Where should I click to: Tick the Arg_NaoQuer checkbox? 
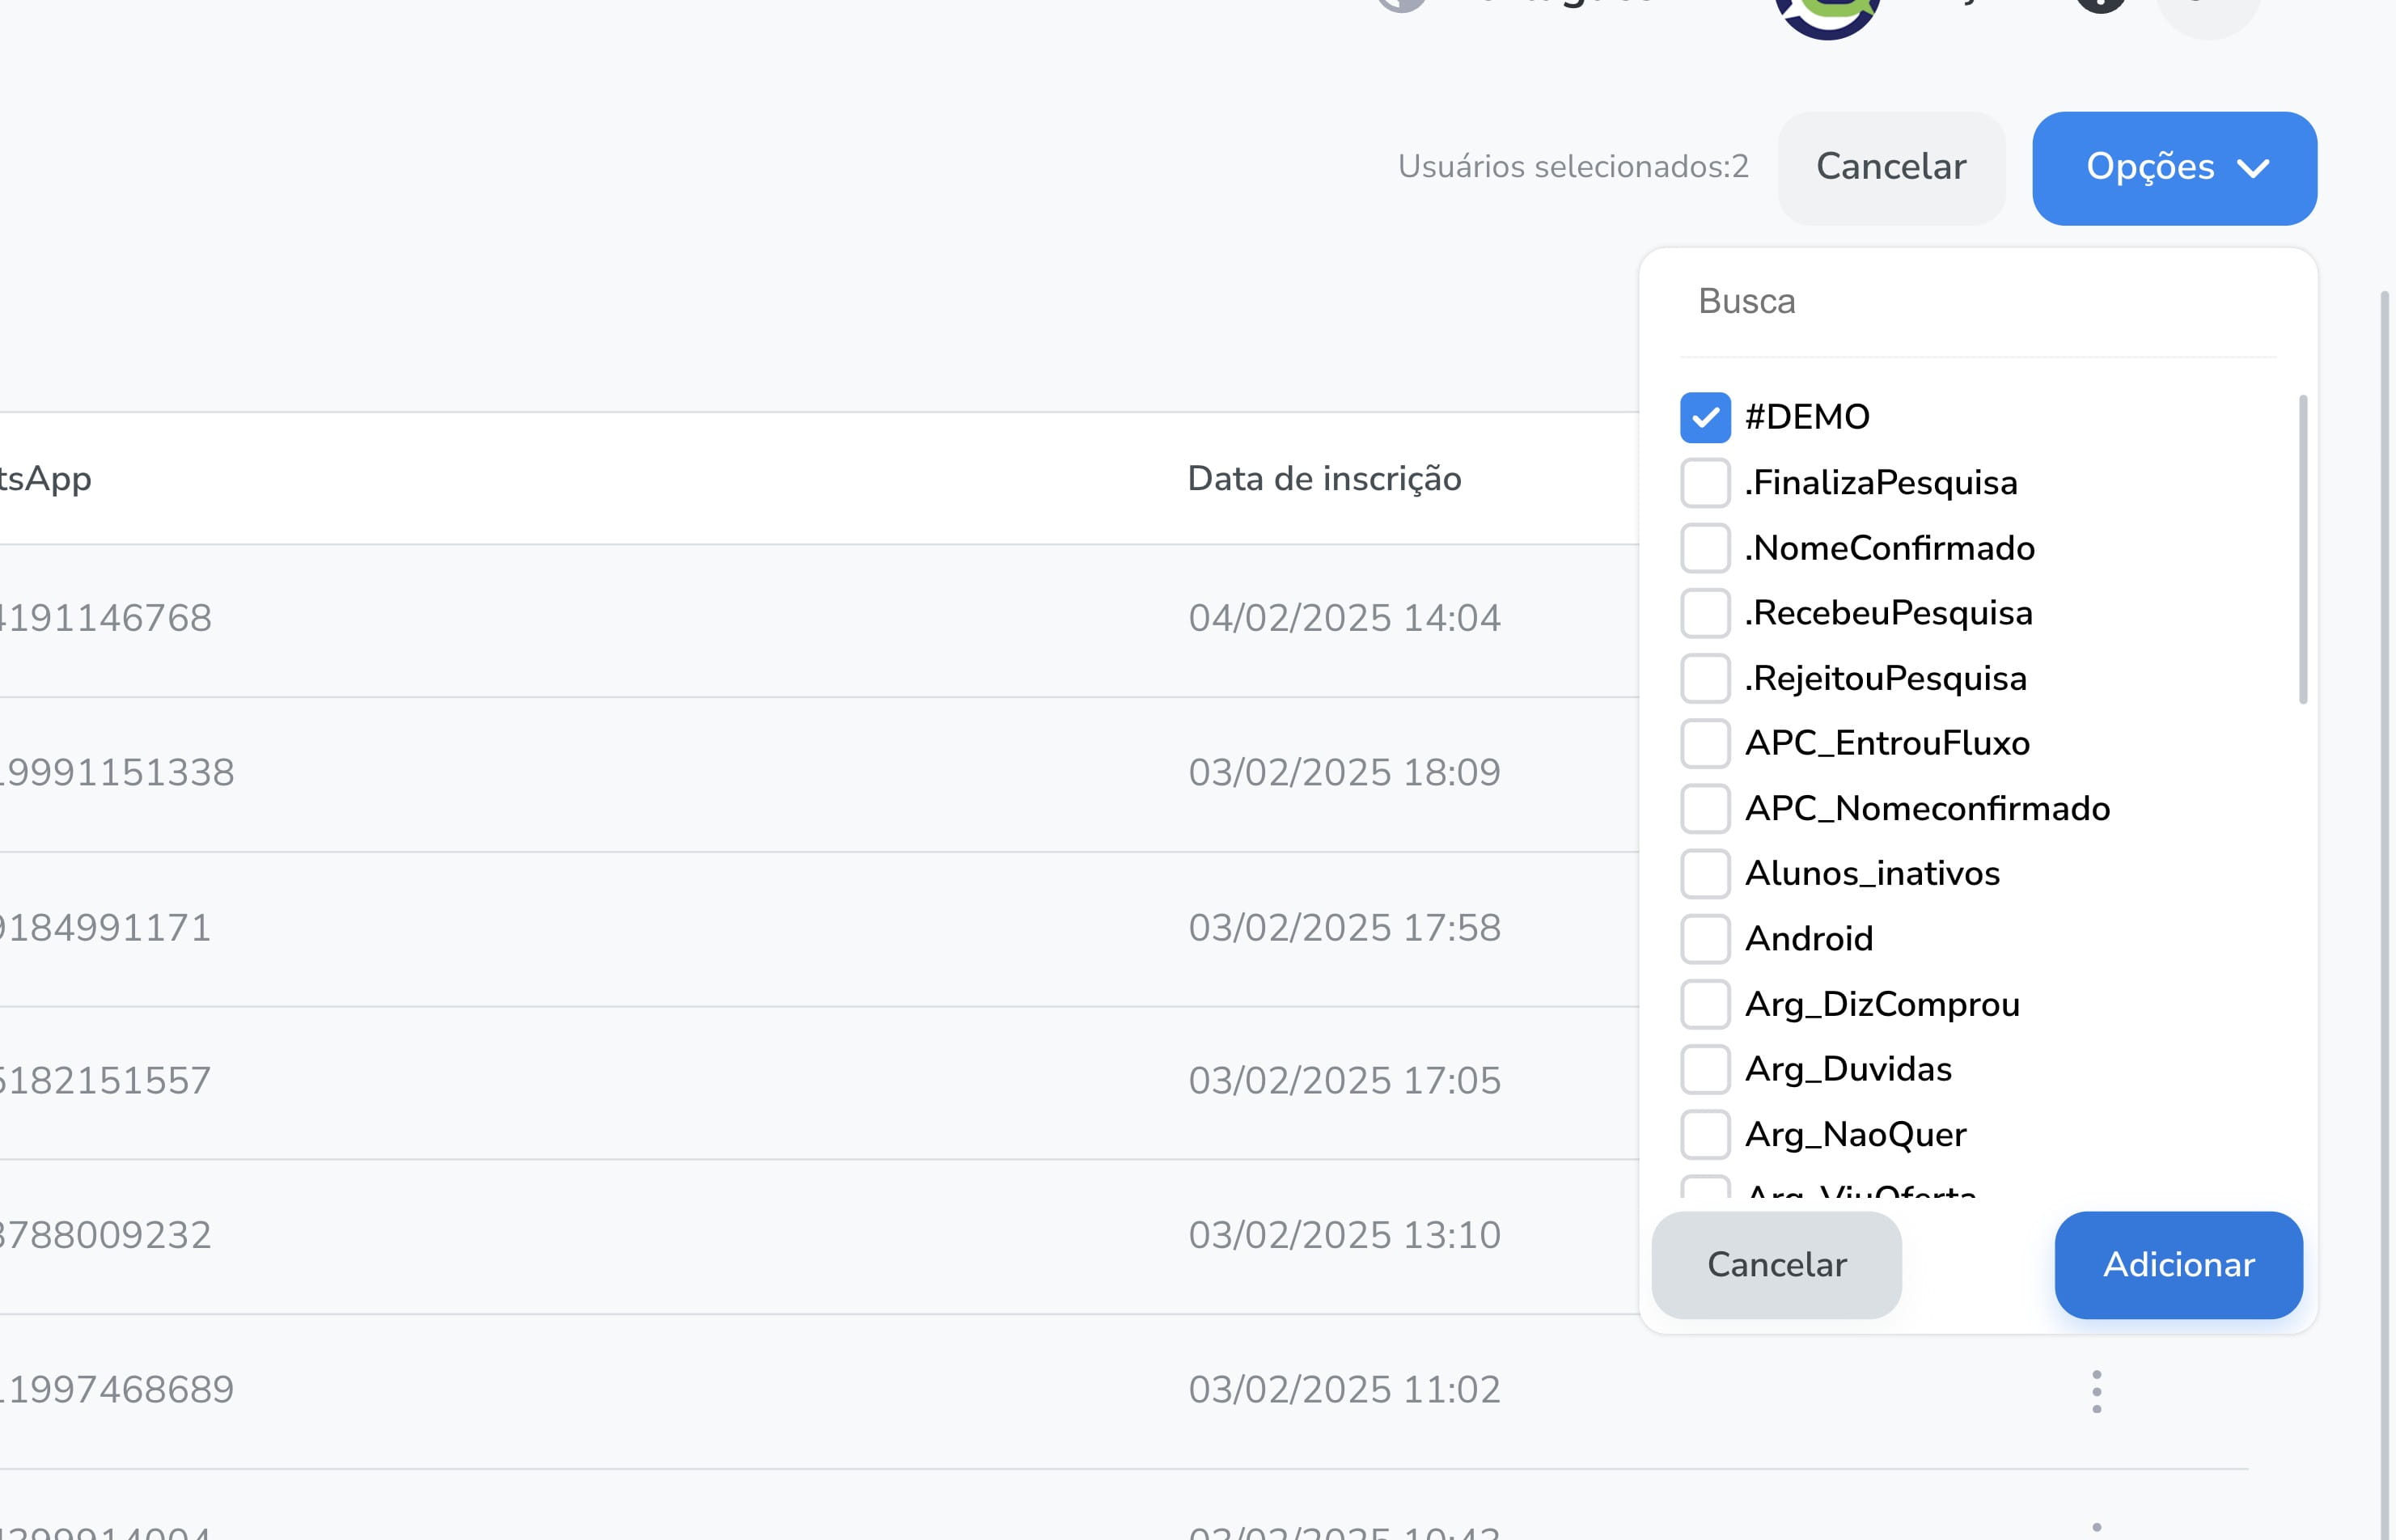tap(1705, 1134)
